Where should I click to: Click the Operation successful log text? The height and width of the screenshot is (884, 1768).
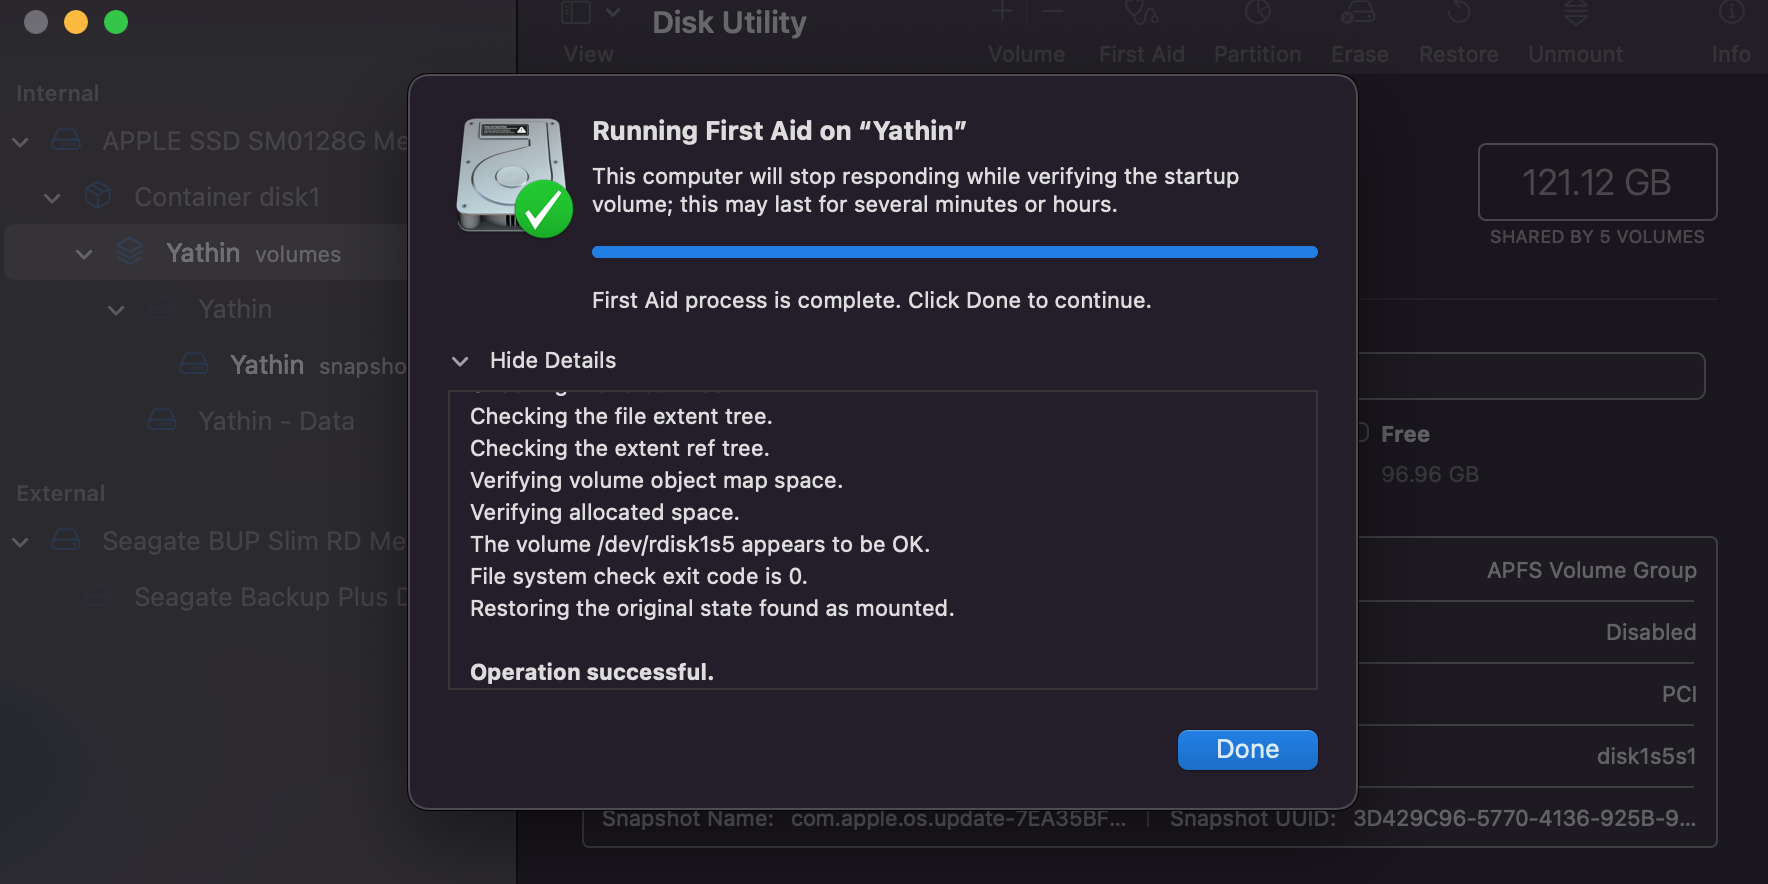coord(592,672)
